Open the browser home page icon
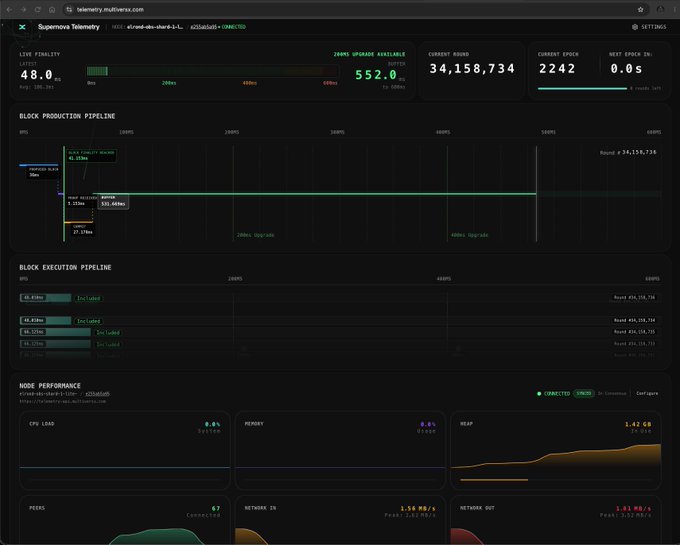 click(52, 10)
